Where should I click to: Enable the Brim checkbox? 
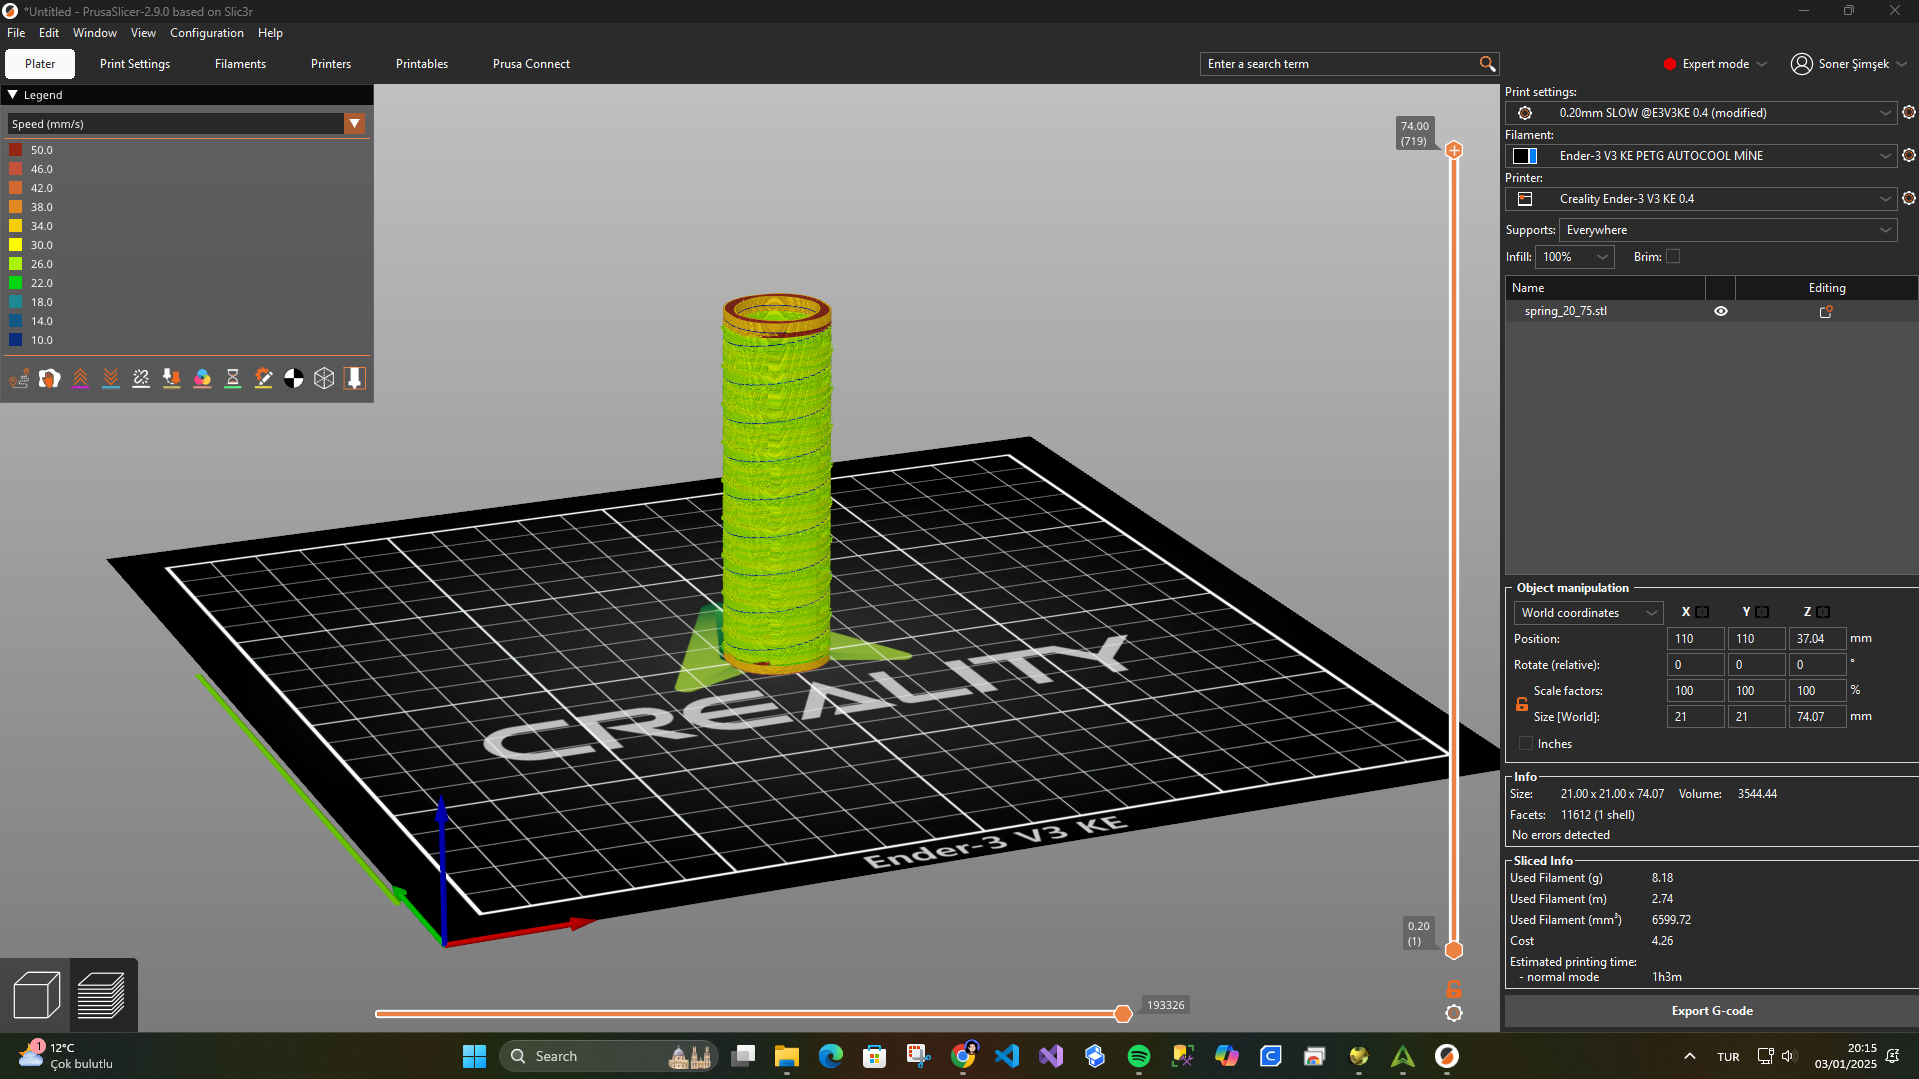(1673, 257)
